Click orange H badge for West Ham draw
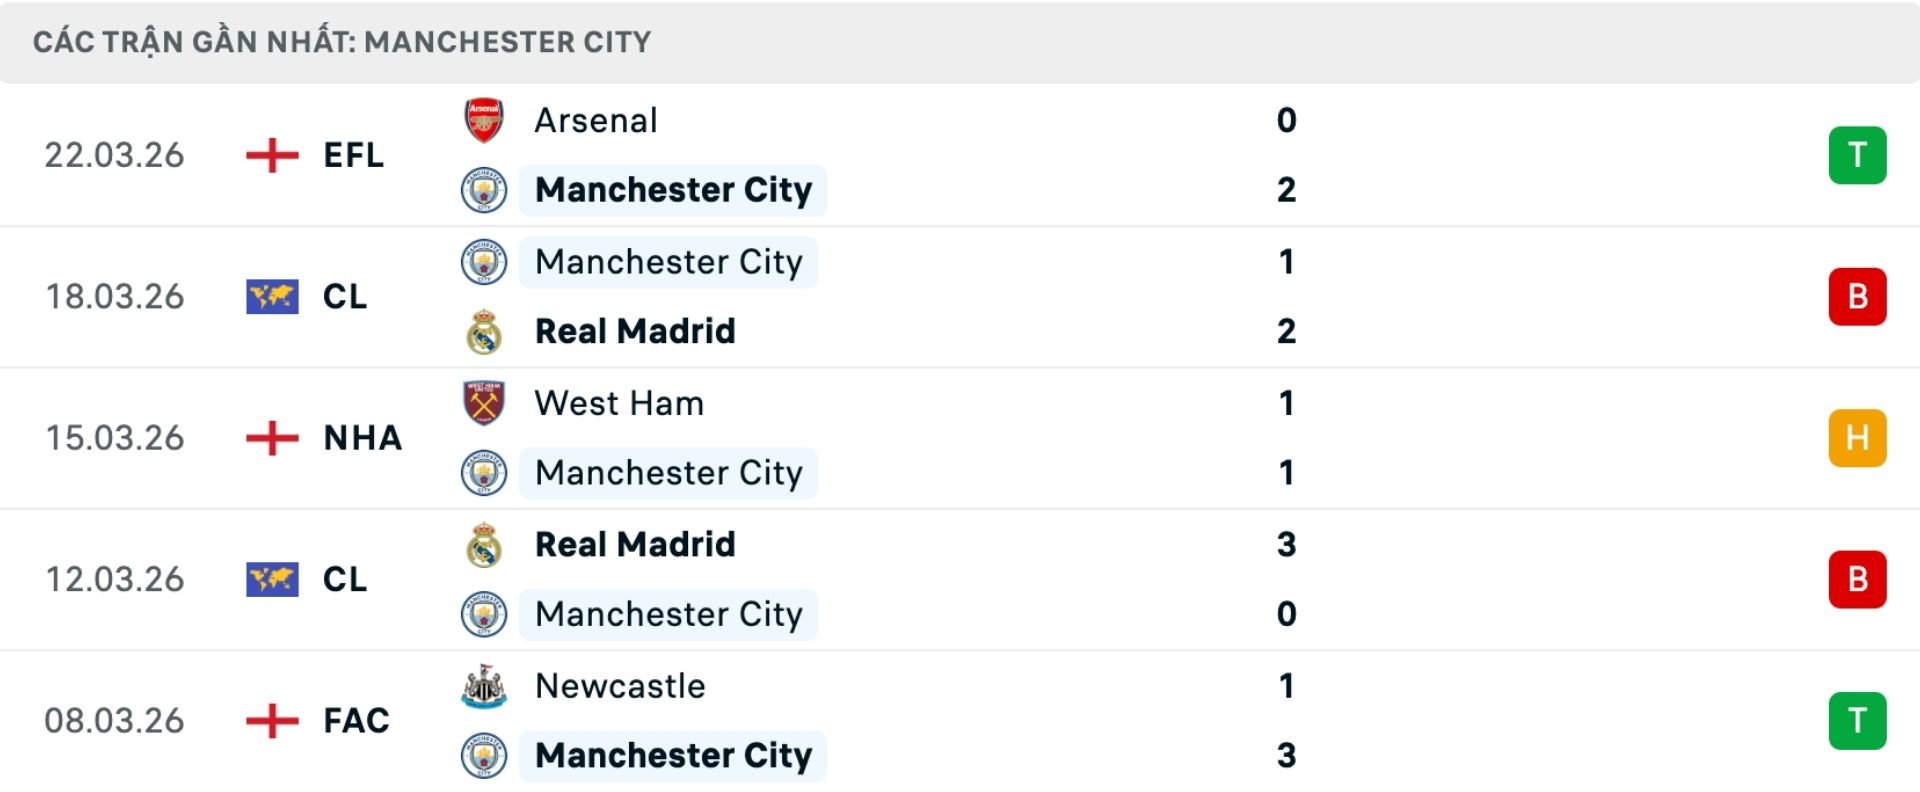Screen dimensions: 1920x792 click(x=1857, y=438)
